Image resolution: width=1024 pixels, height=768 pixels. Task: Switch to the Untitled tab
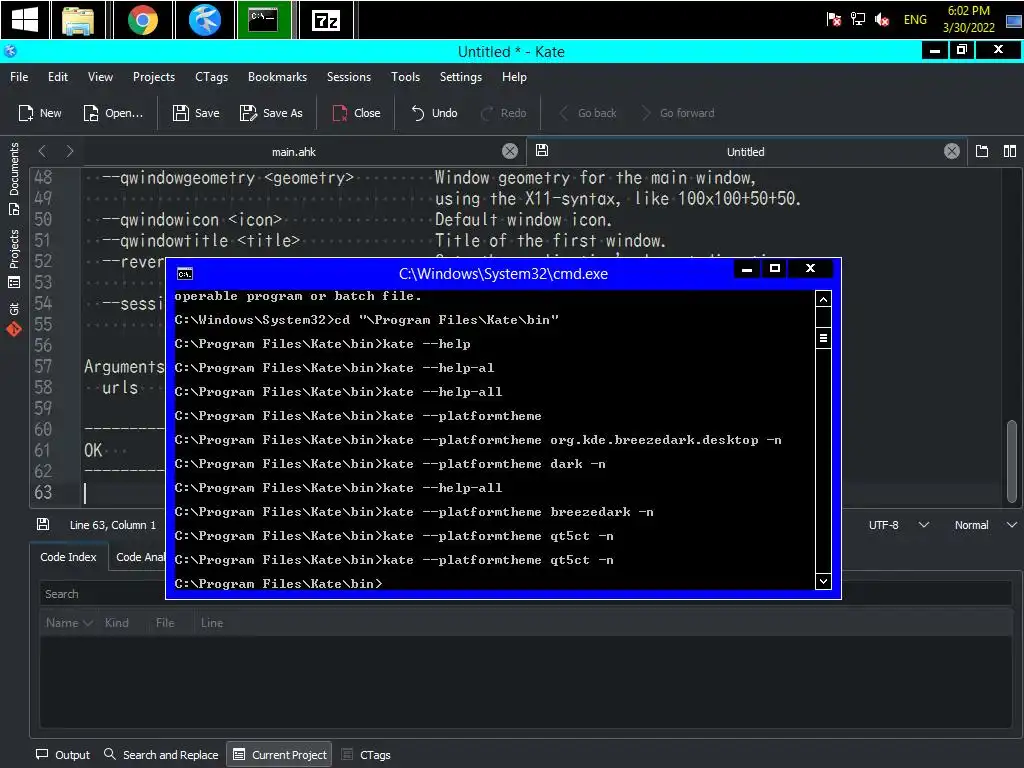coord(745,152)
